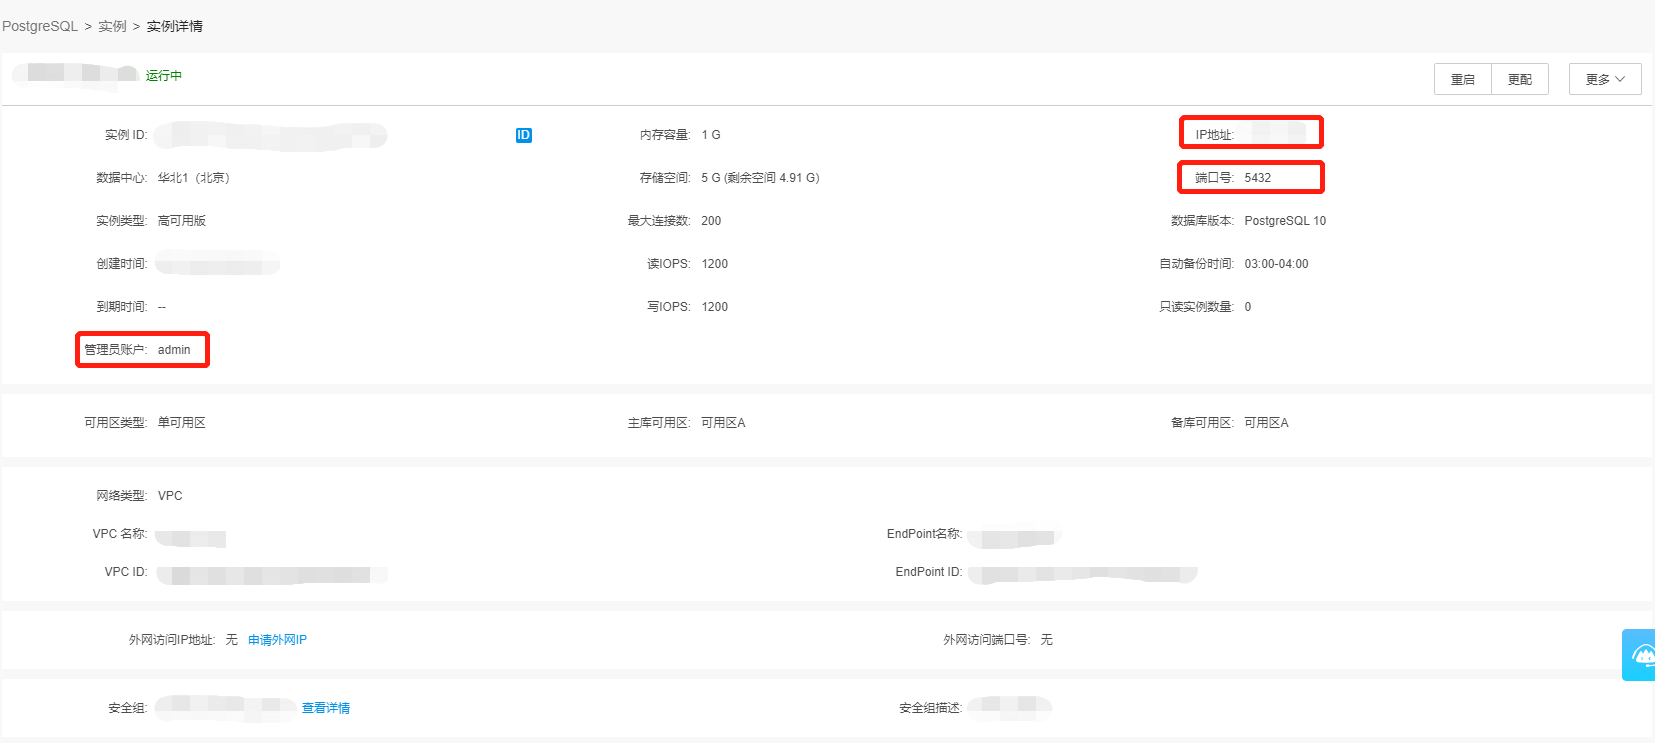Click the 外网访问端口号 label
1655x743 pixels.
tap(987, 640)
